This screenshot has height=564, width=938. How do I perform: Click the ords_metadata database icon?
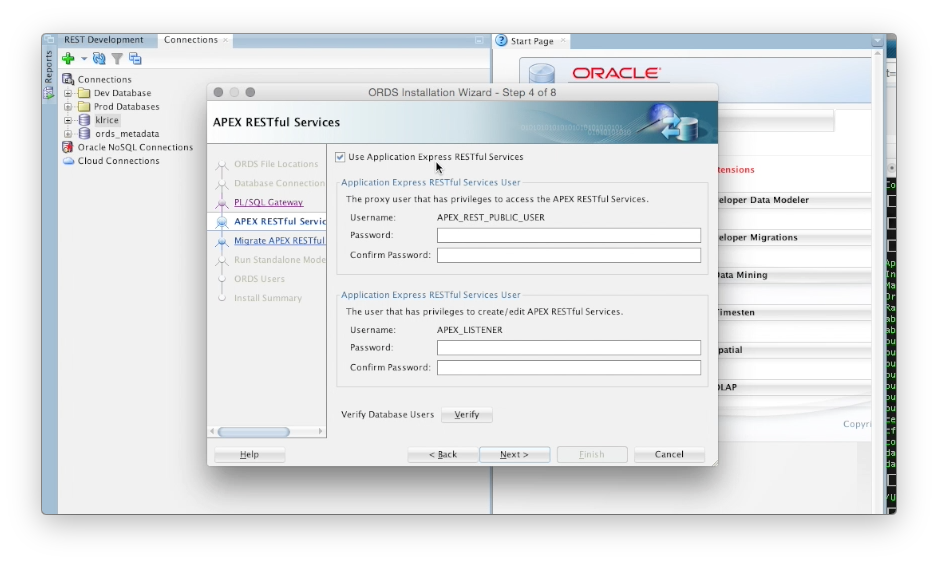click(x=84, y=133)
